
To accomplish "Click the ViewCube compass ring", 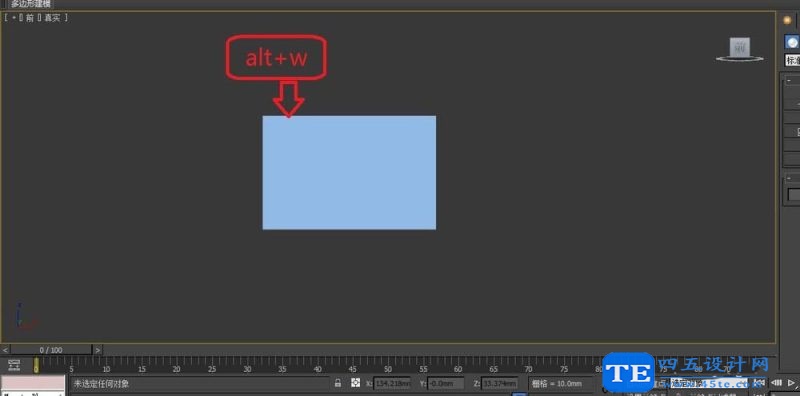I will click(739, 59).
